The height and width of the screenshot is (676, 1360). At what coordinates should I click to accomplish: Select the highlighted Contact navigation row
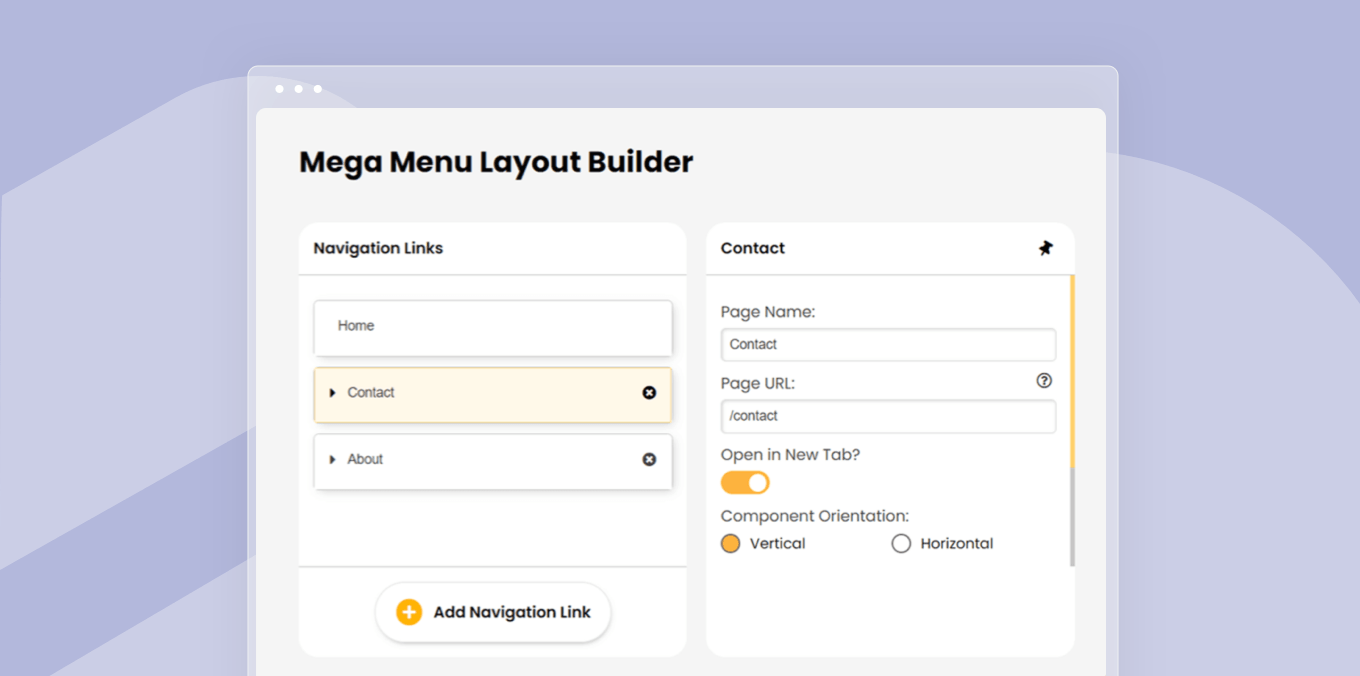pos(492,394)
